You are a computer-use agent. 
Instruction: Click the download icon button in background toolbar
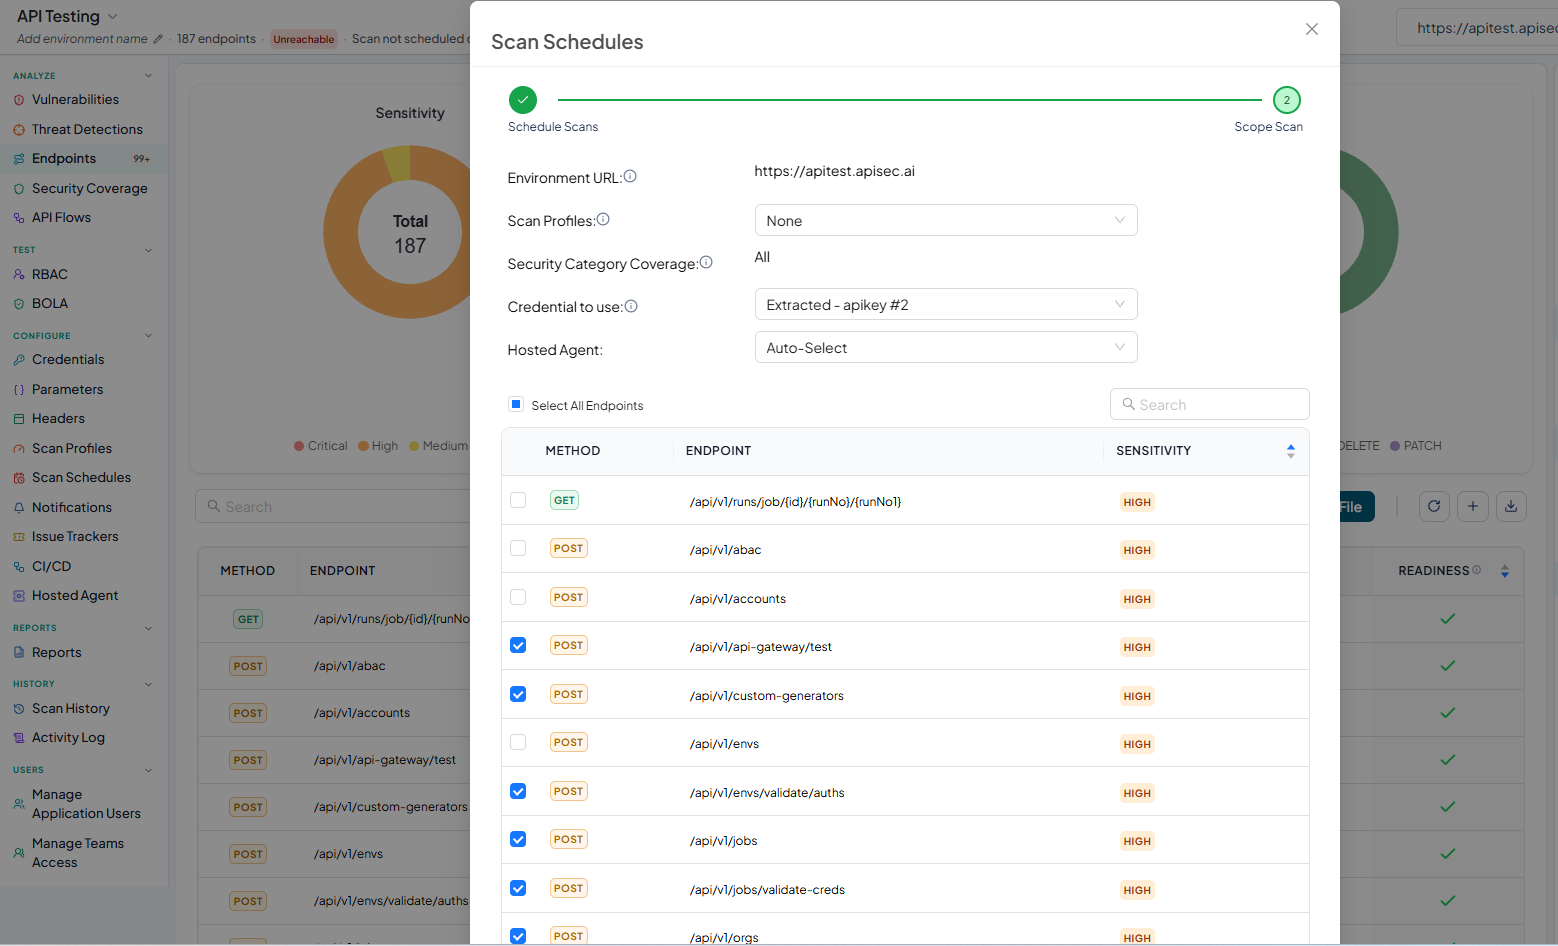coord(1511,507)
